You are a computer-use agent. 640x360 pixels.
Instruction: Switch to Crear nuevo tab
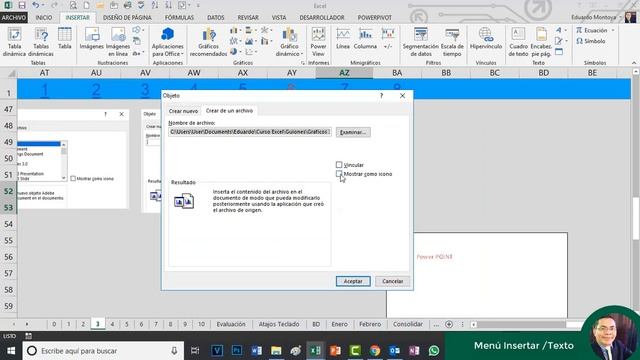[x=183, y=111]
